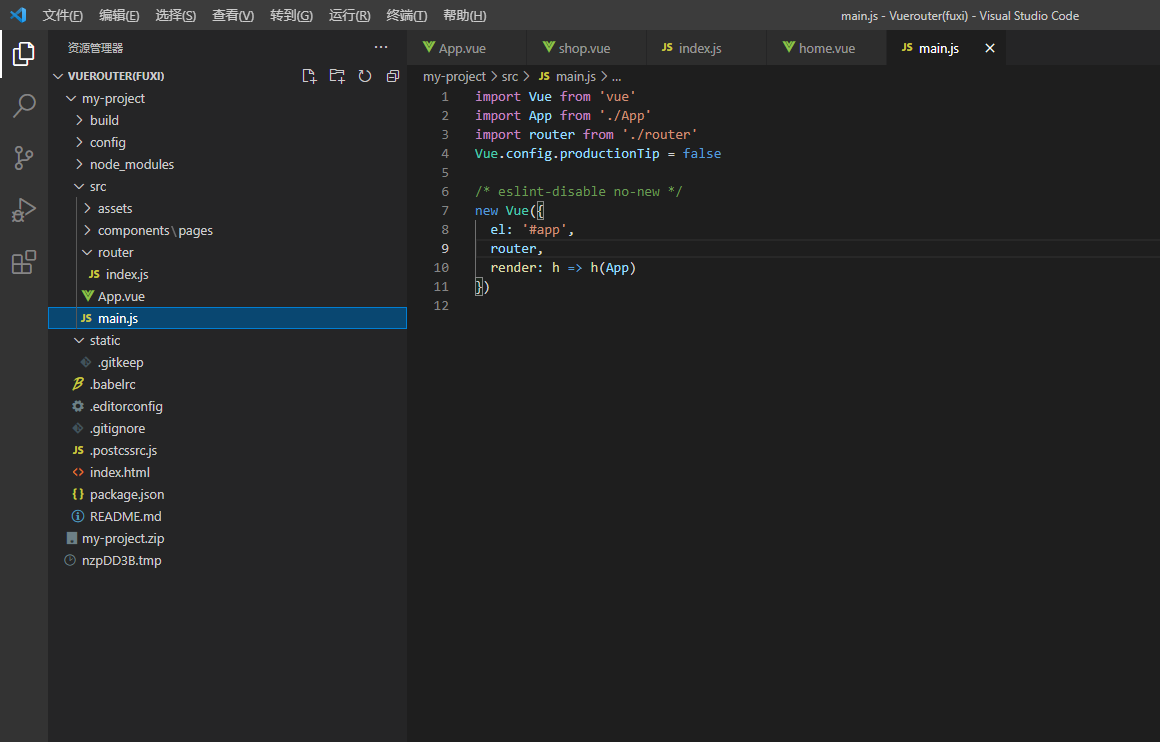Open the Search view in activity bar
The image size is (1160, 742).
click(24, 106)
